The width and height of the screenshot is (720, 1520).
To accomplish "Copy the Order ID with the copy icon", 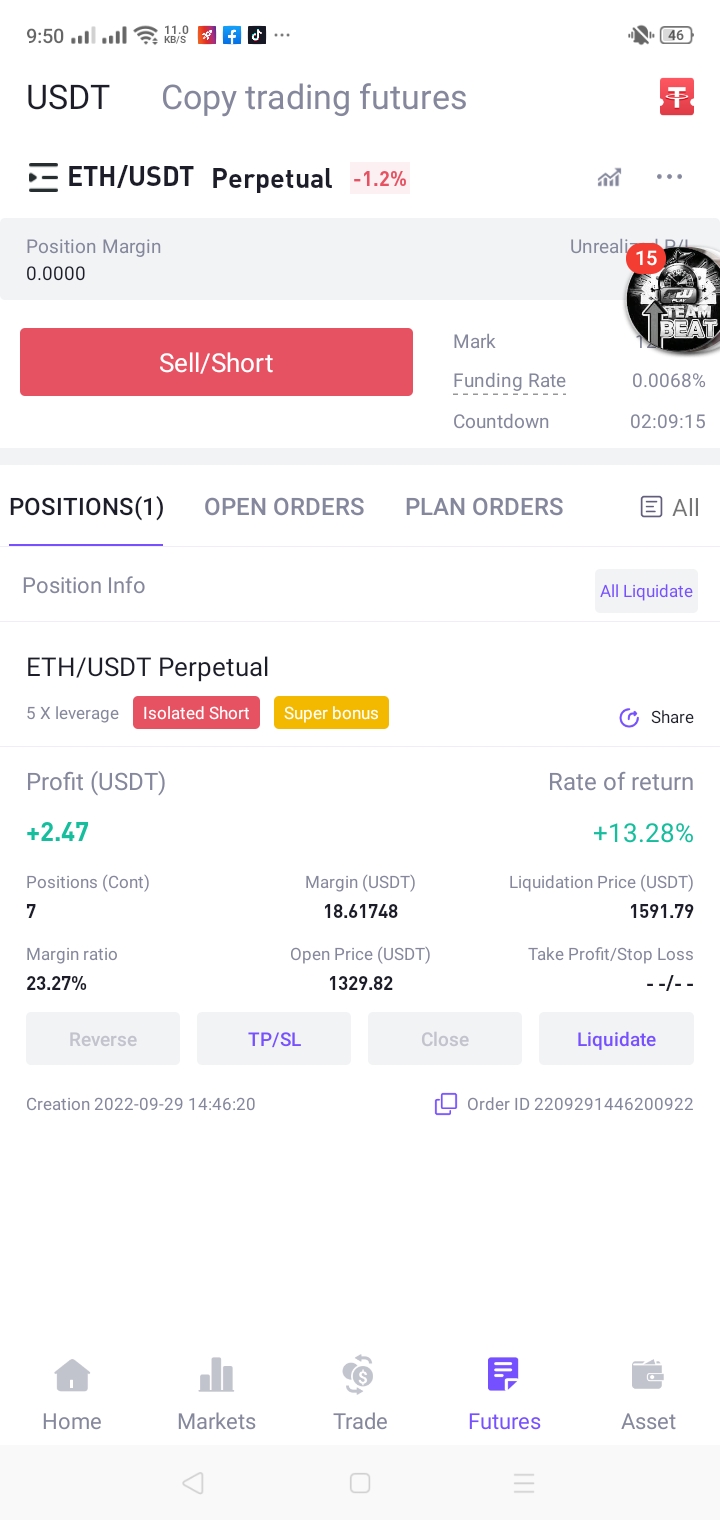I will pyautogui.click(x=446, y=1104).
